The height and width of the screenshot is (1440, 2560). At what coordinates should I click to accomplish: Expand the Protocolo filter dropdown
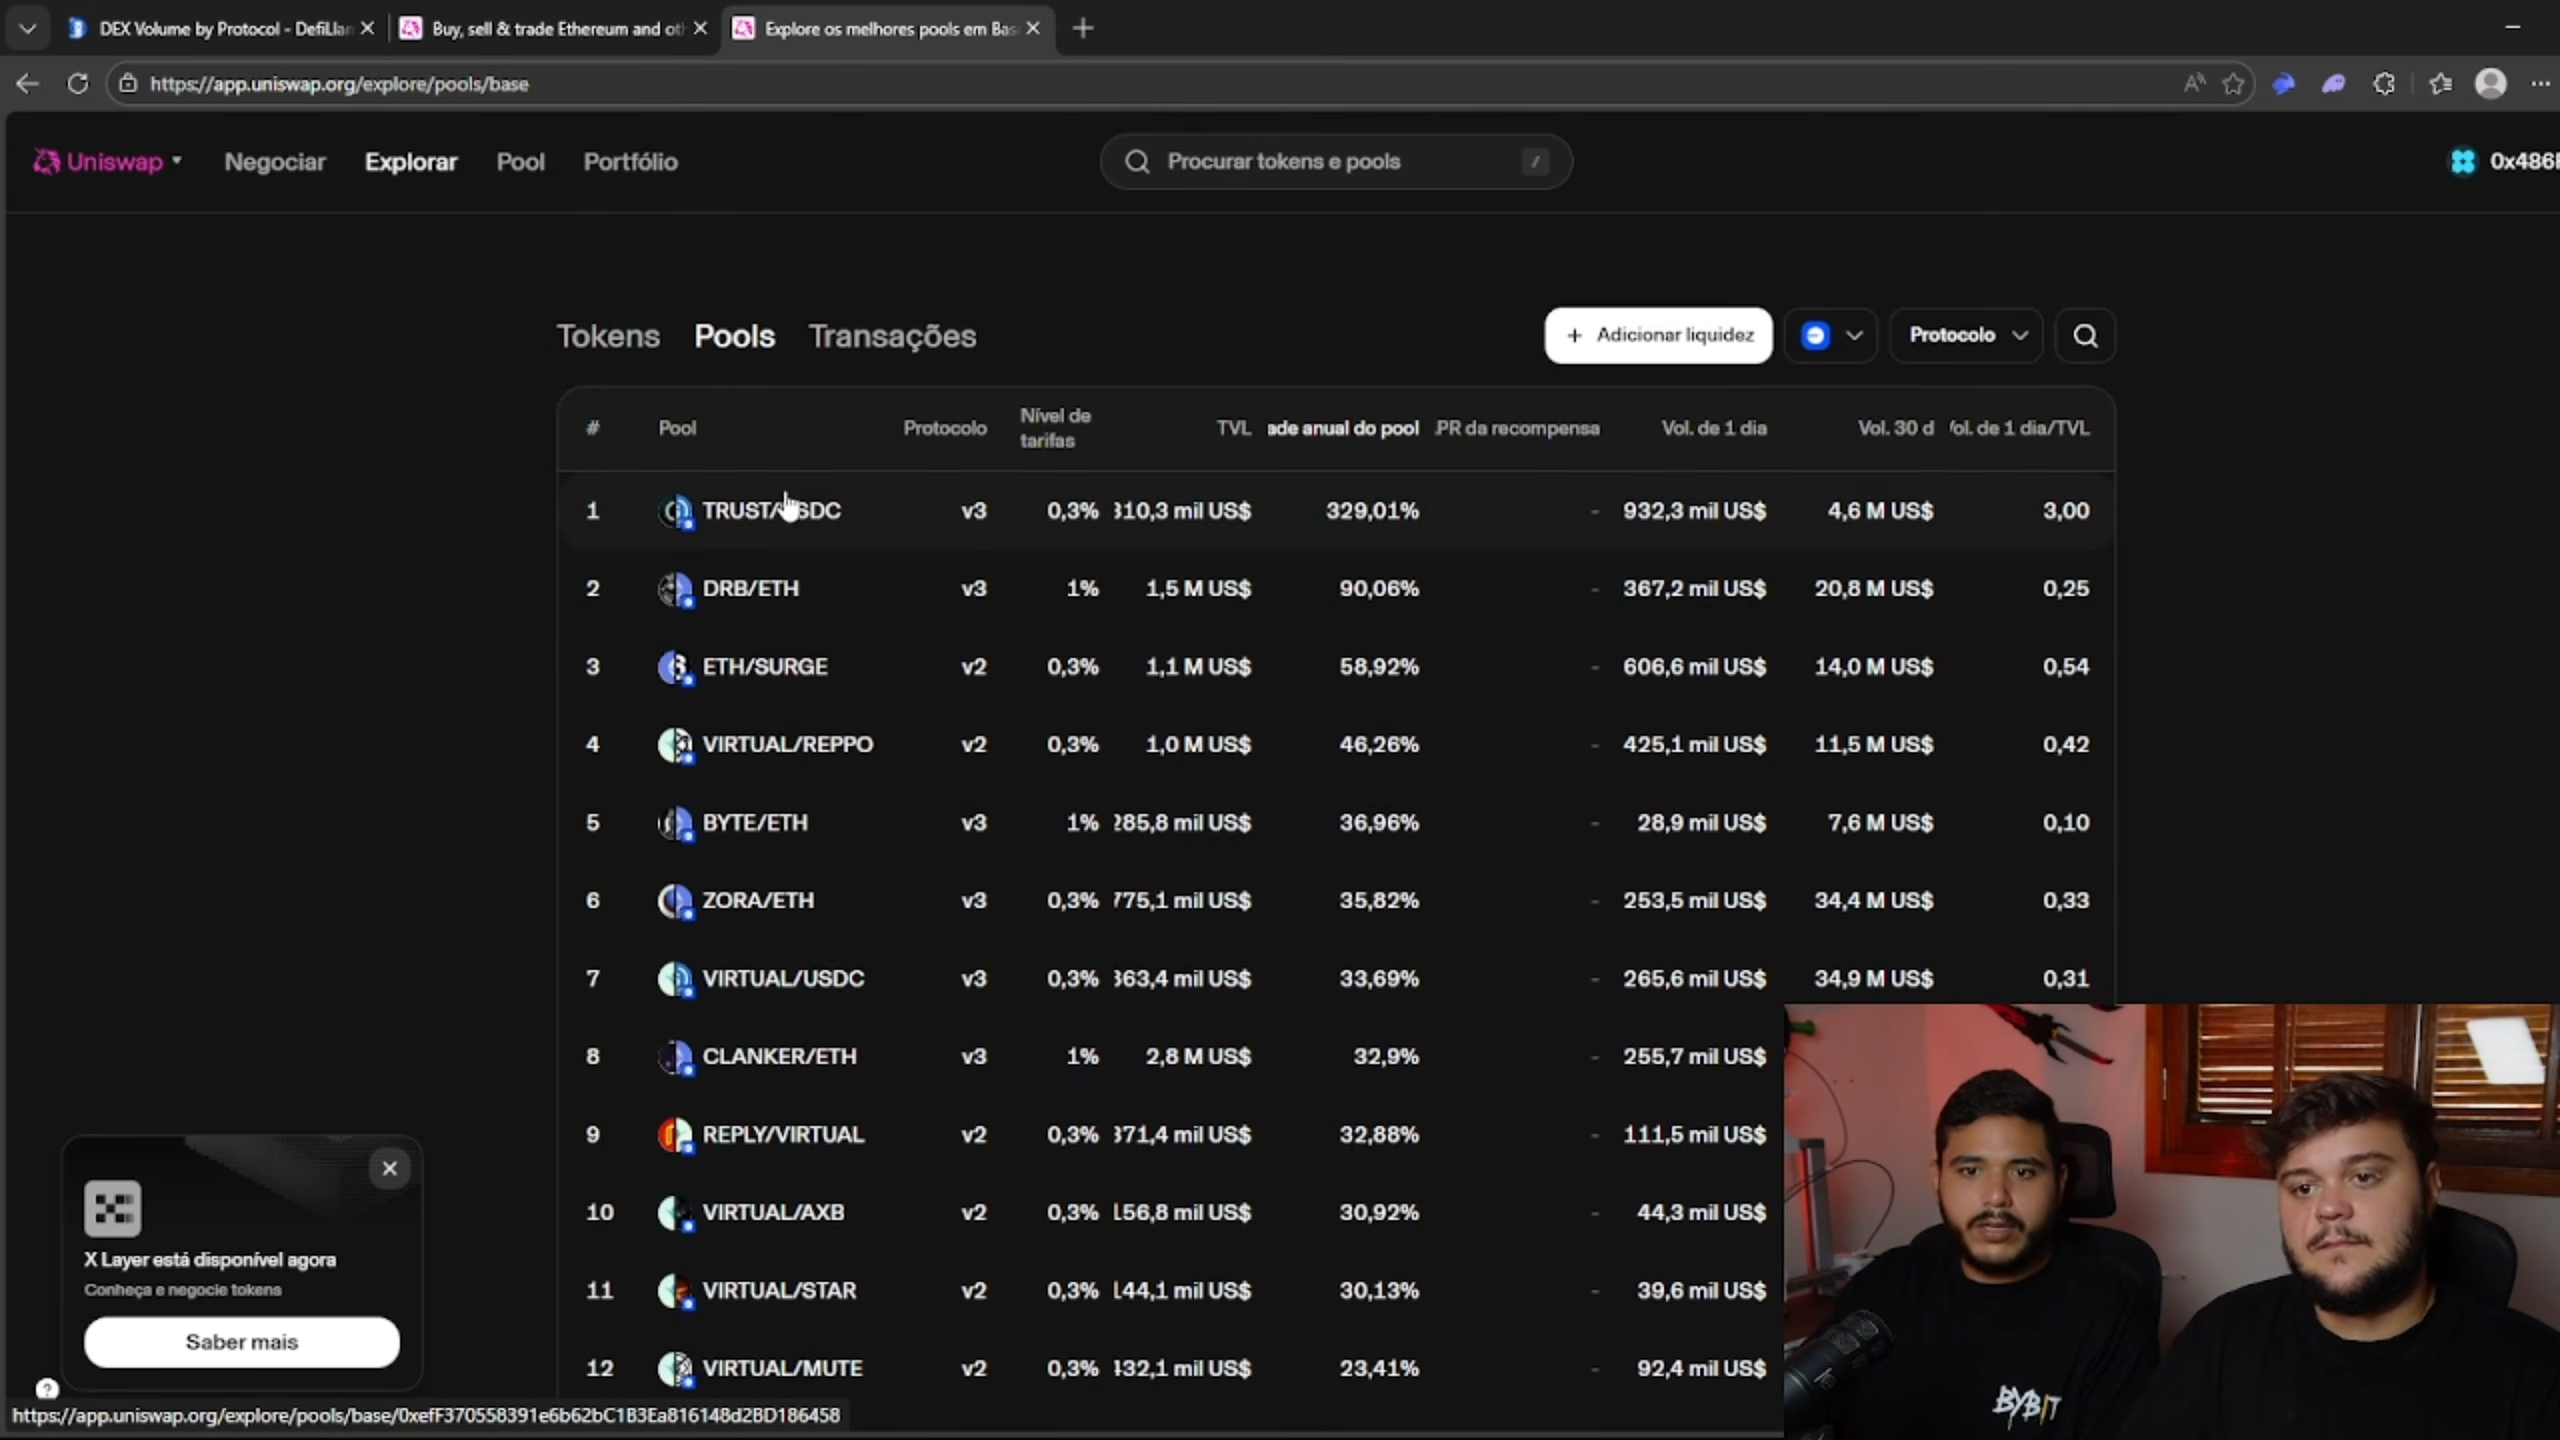point(1966,335)
